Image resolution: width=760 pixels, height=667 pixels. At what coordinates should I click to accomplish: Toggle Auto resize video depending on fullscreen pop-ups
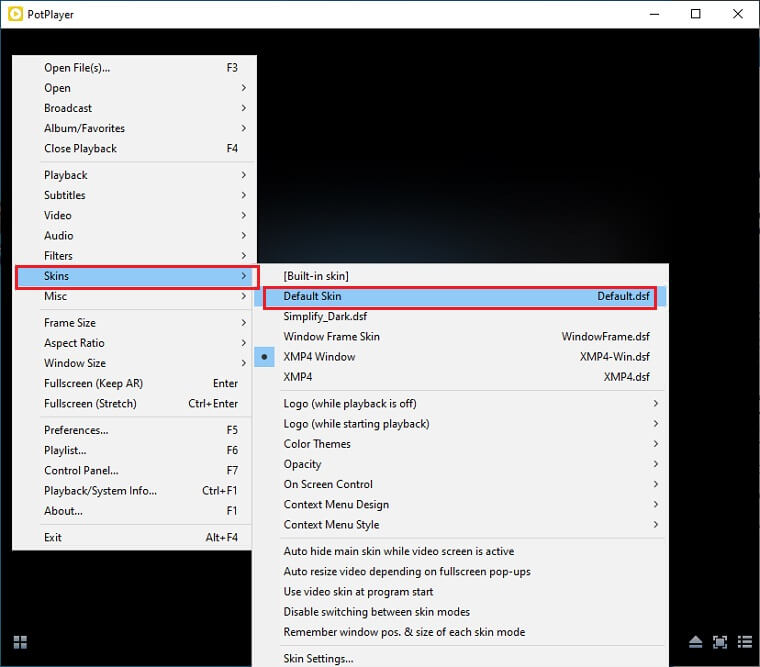[460, 572]
